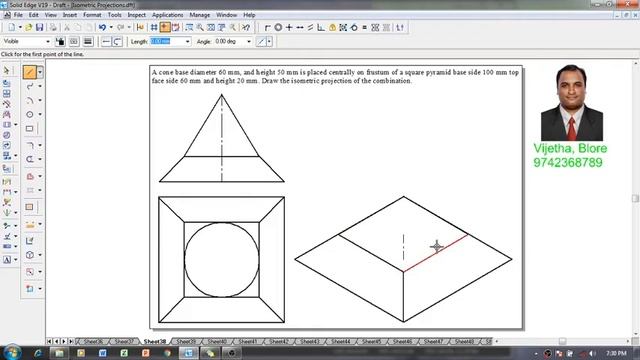Expand the Undo history dropdown arrow
Screen dimensions: 640x360
tap(111, 28)
